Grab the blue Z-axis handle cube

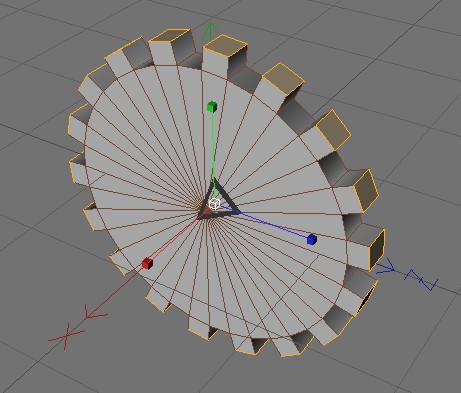pyautogui.click(x=312, y=239)
